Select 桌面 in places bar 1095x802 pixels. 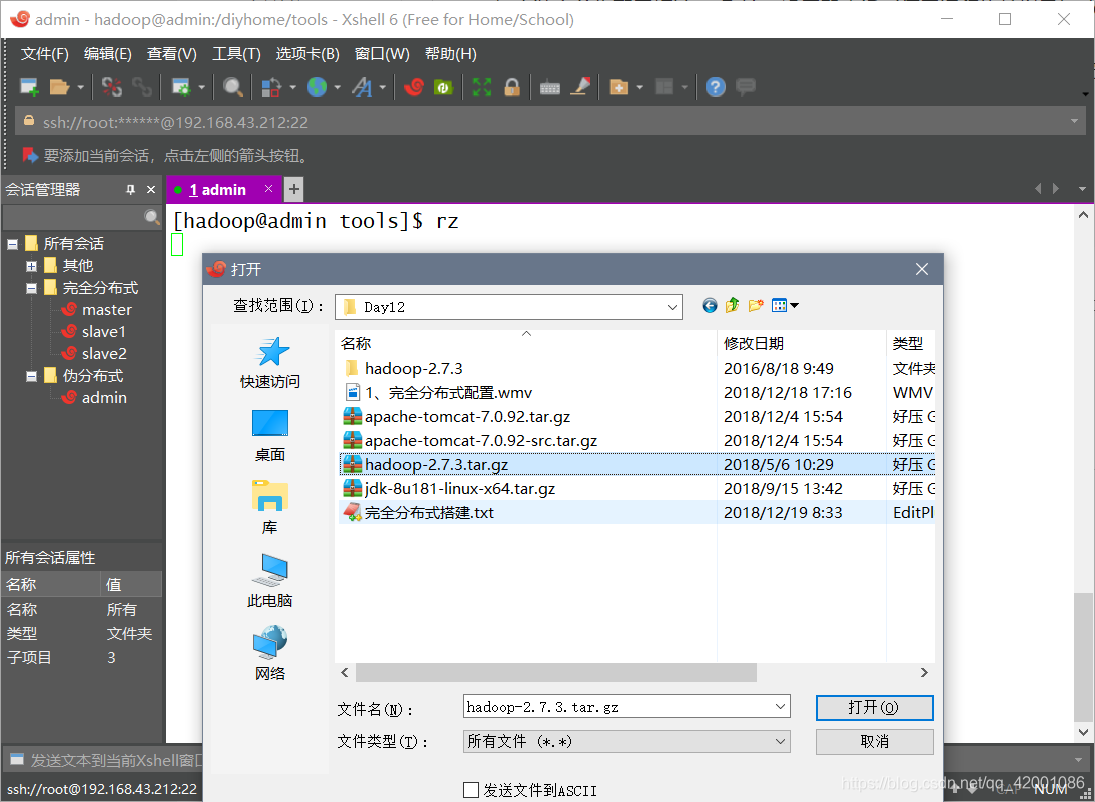pyautogui.click(x=270, y=436)
